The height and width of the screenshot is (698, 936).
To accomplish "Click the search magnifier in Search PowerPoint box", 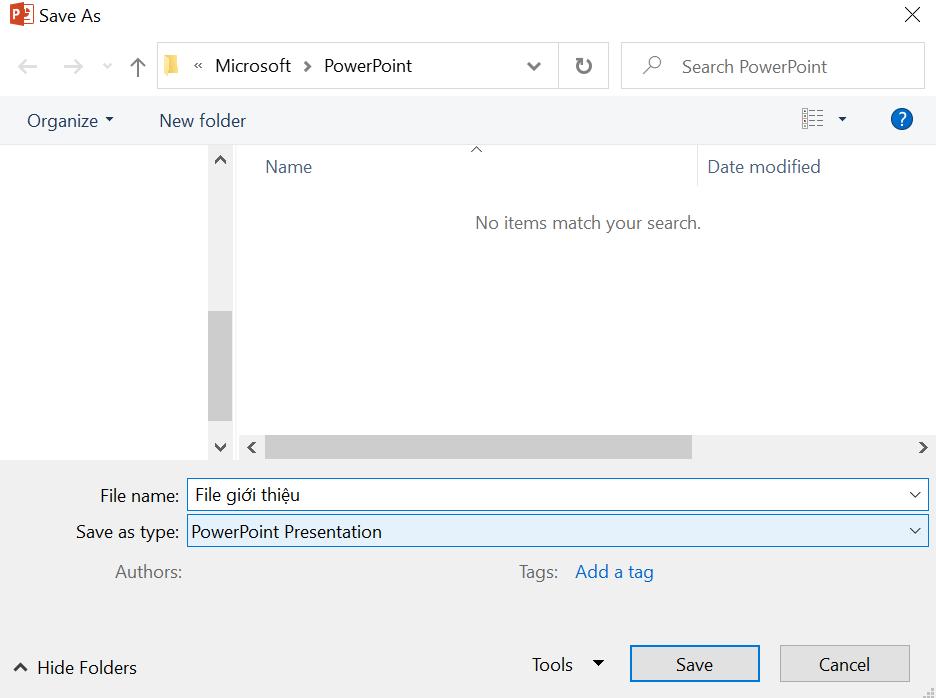I will [652, 65].
